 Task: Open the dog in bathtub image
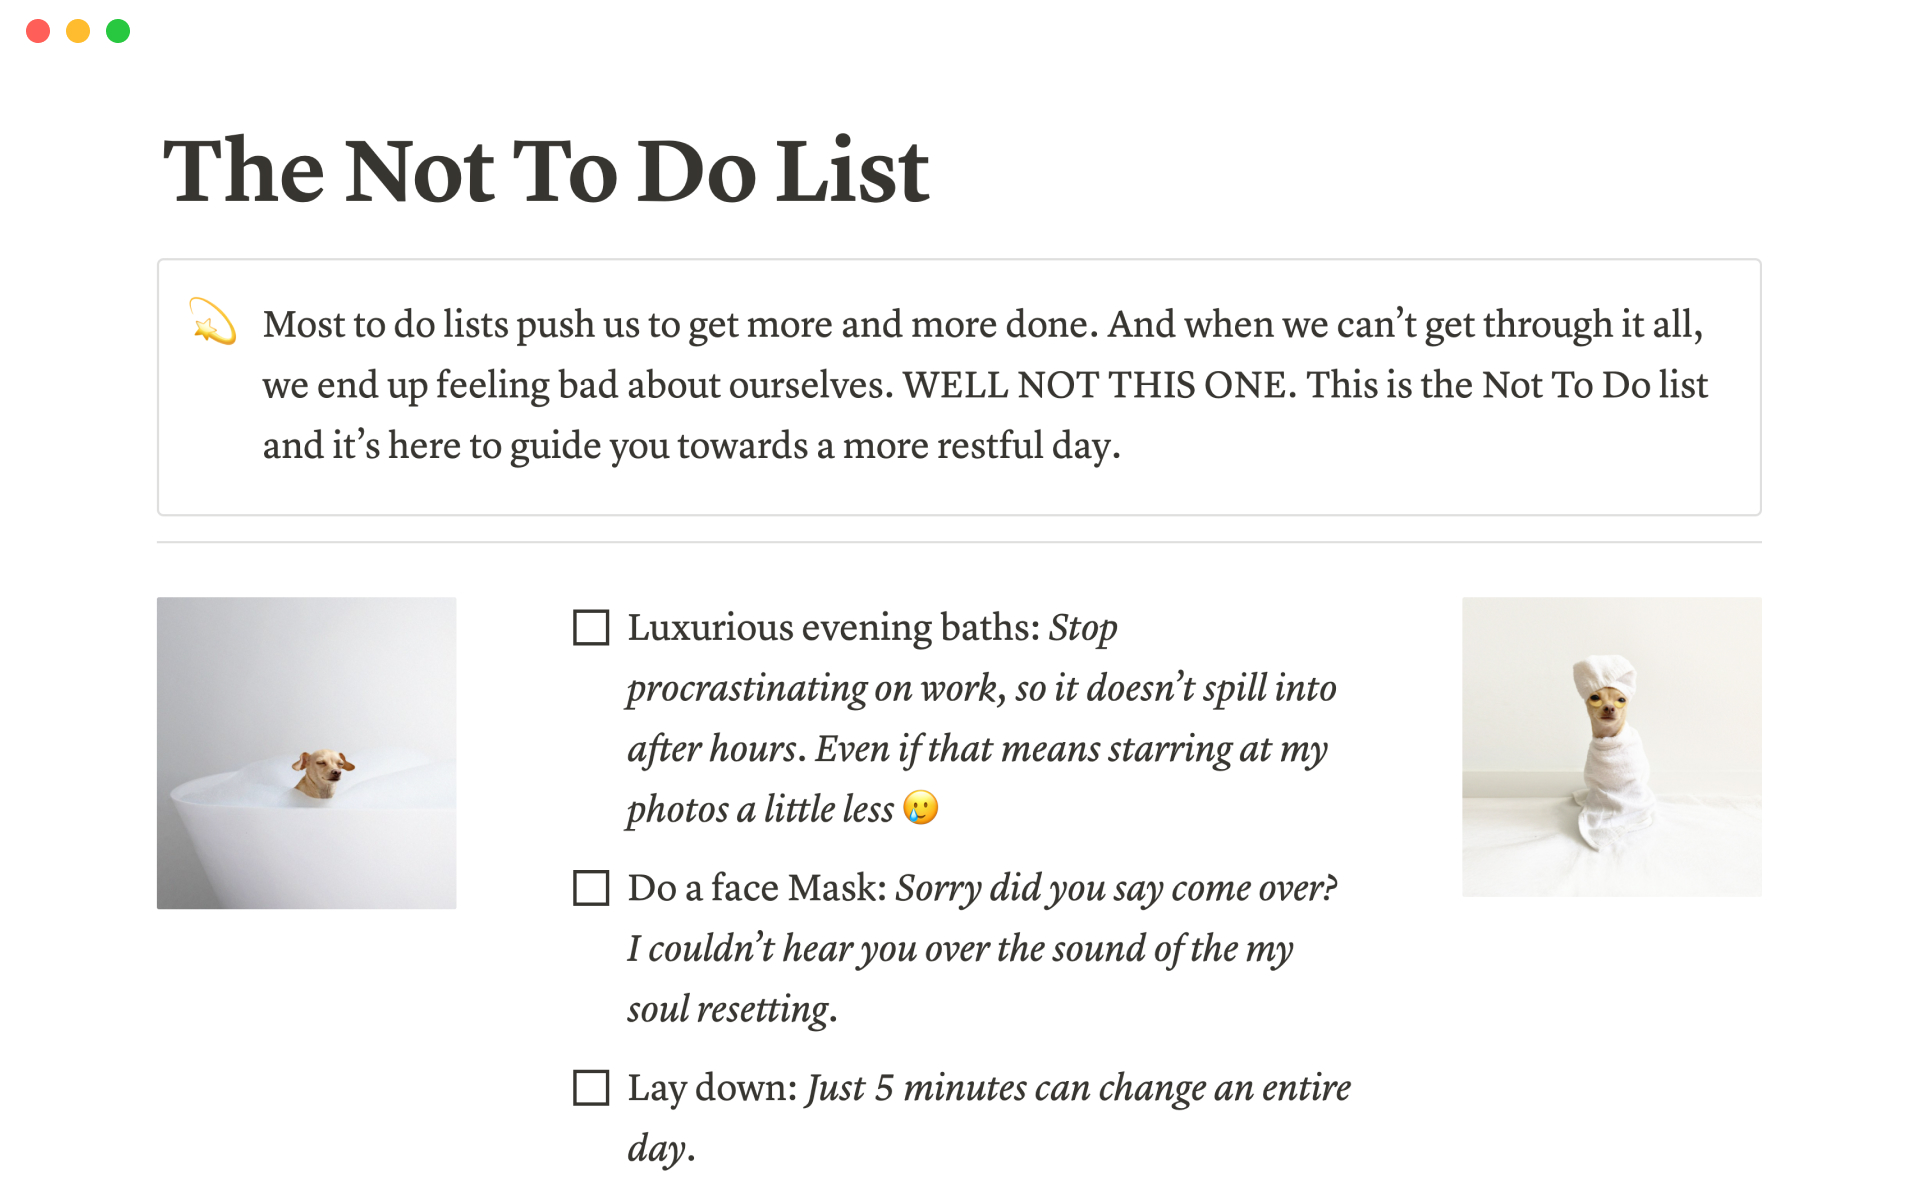pyautogui.click(x=306, y=753)
